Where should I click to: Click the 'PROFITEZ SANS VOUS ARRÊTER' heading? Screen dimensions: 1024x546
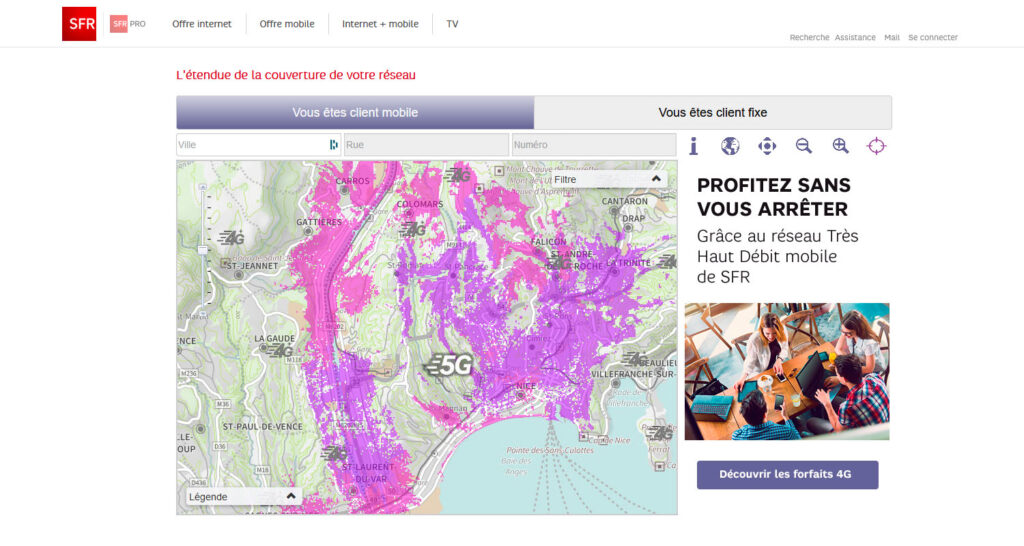[774, 197]
